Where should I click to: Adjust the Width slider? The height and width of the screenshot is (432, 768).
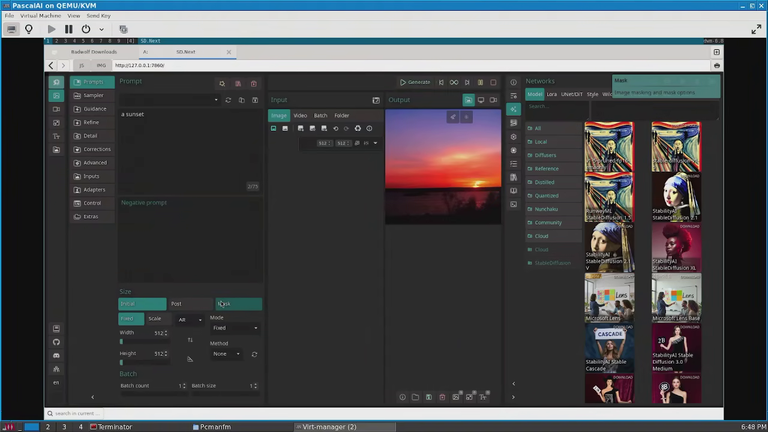[144, 341]
